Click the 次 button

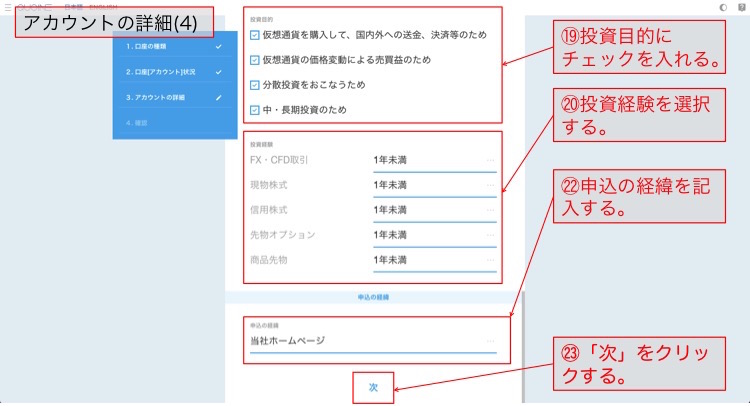coord(373,387)
